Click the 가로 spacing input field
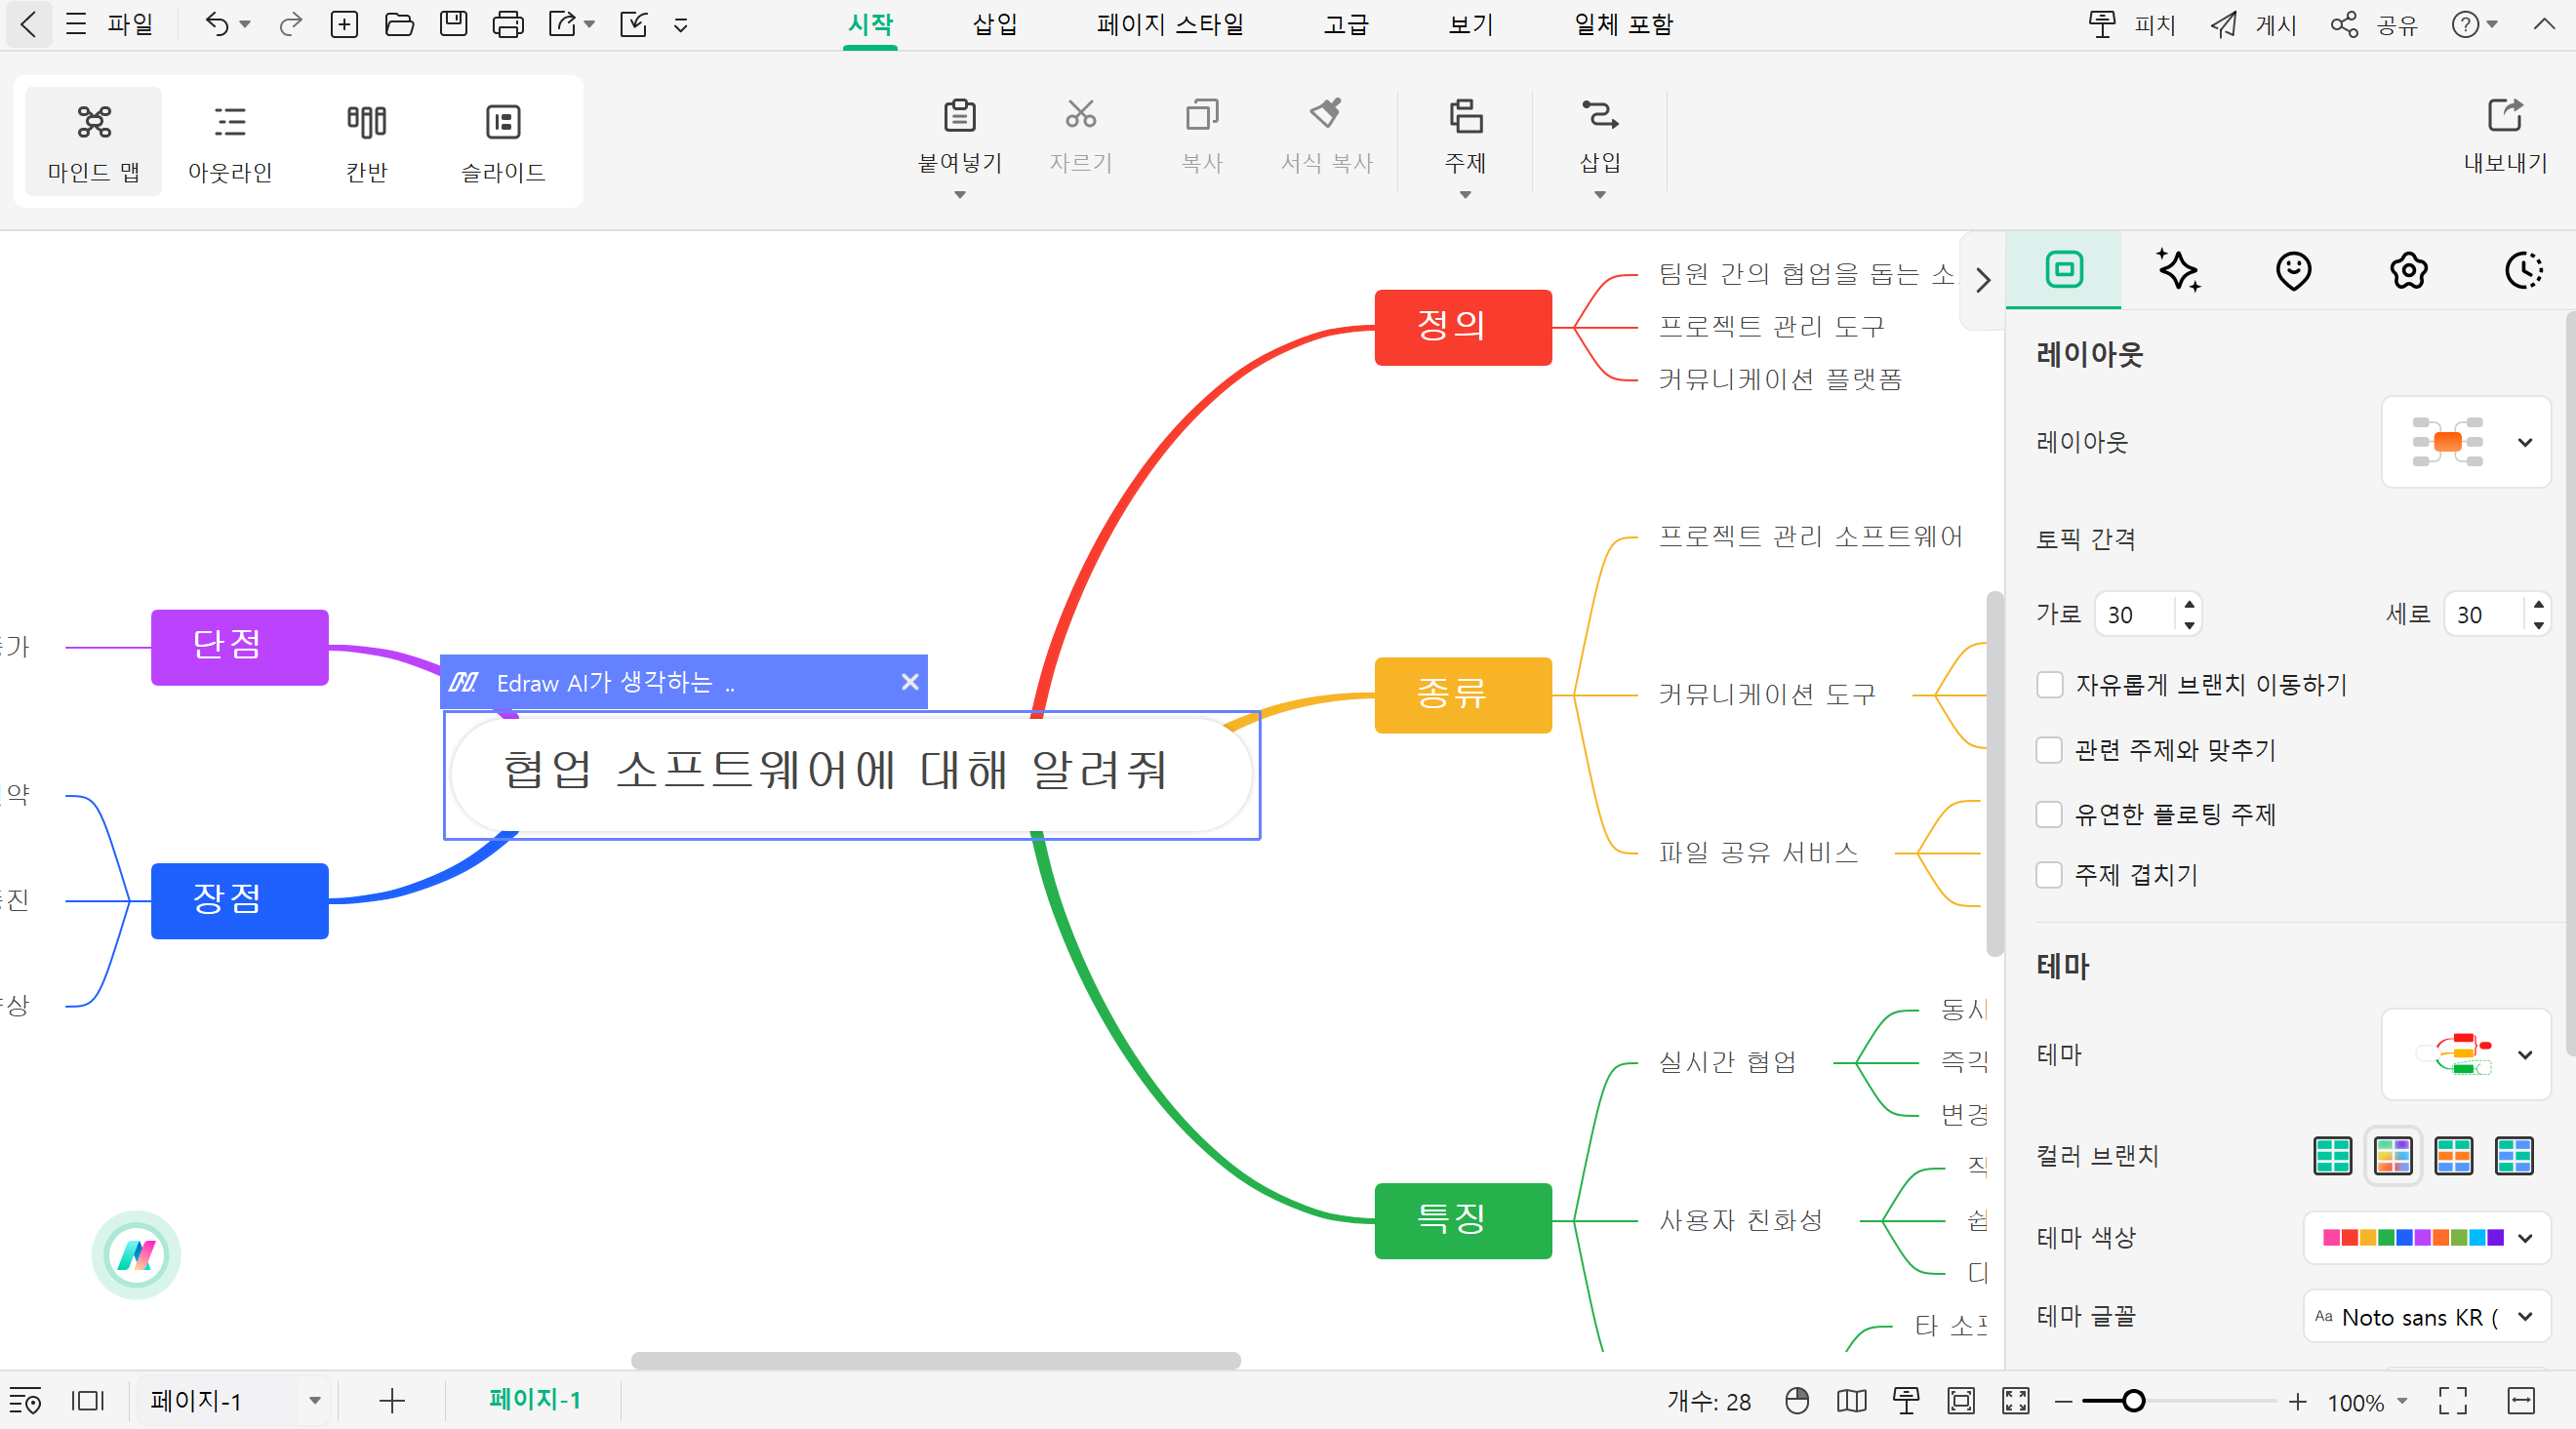Viewport: 2576px width, 1429px height. (x=2137, y=615)
